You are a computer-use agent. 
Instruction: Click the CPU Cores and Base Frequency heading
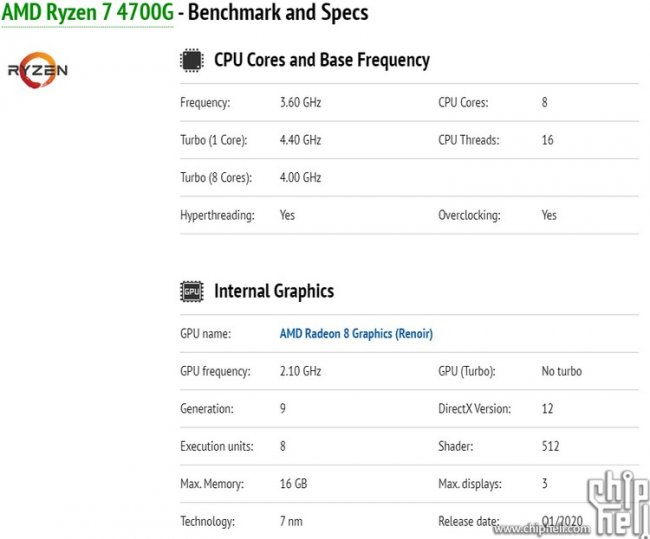[321, 60]
